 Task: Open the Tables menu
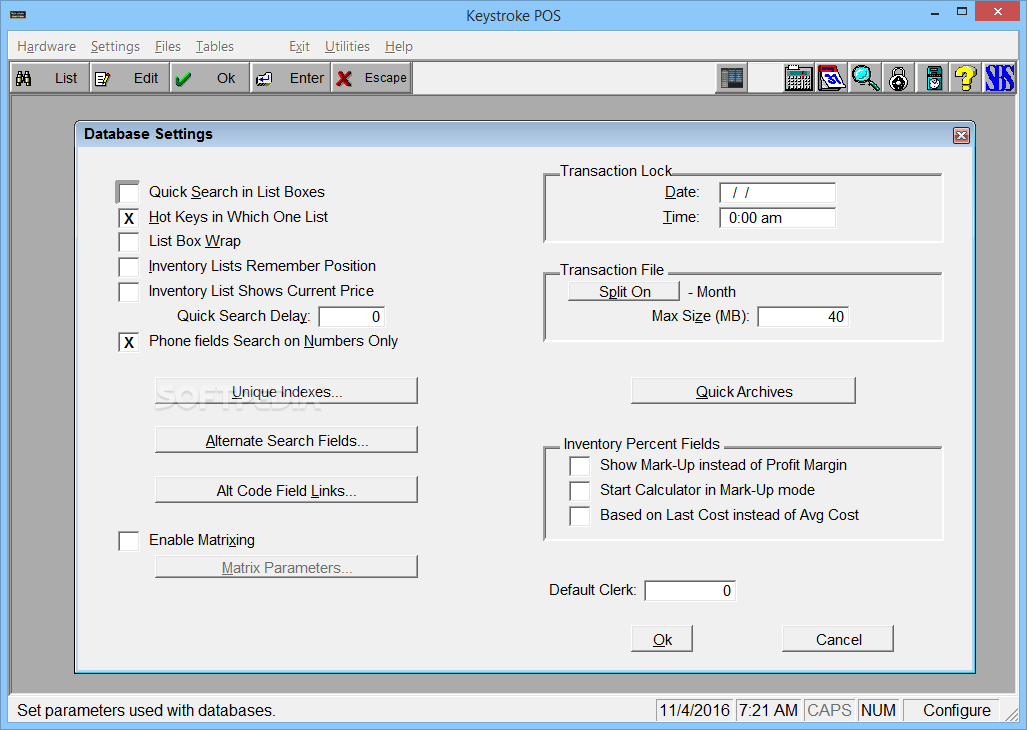(x=215, y=46)
